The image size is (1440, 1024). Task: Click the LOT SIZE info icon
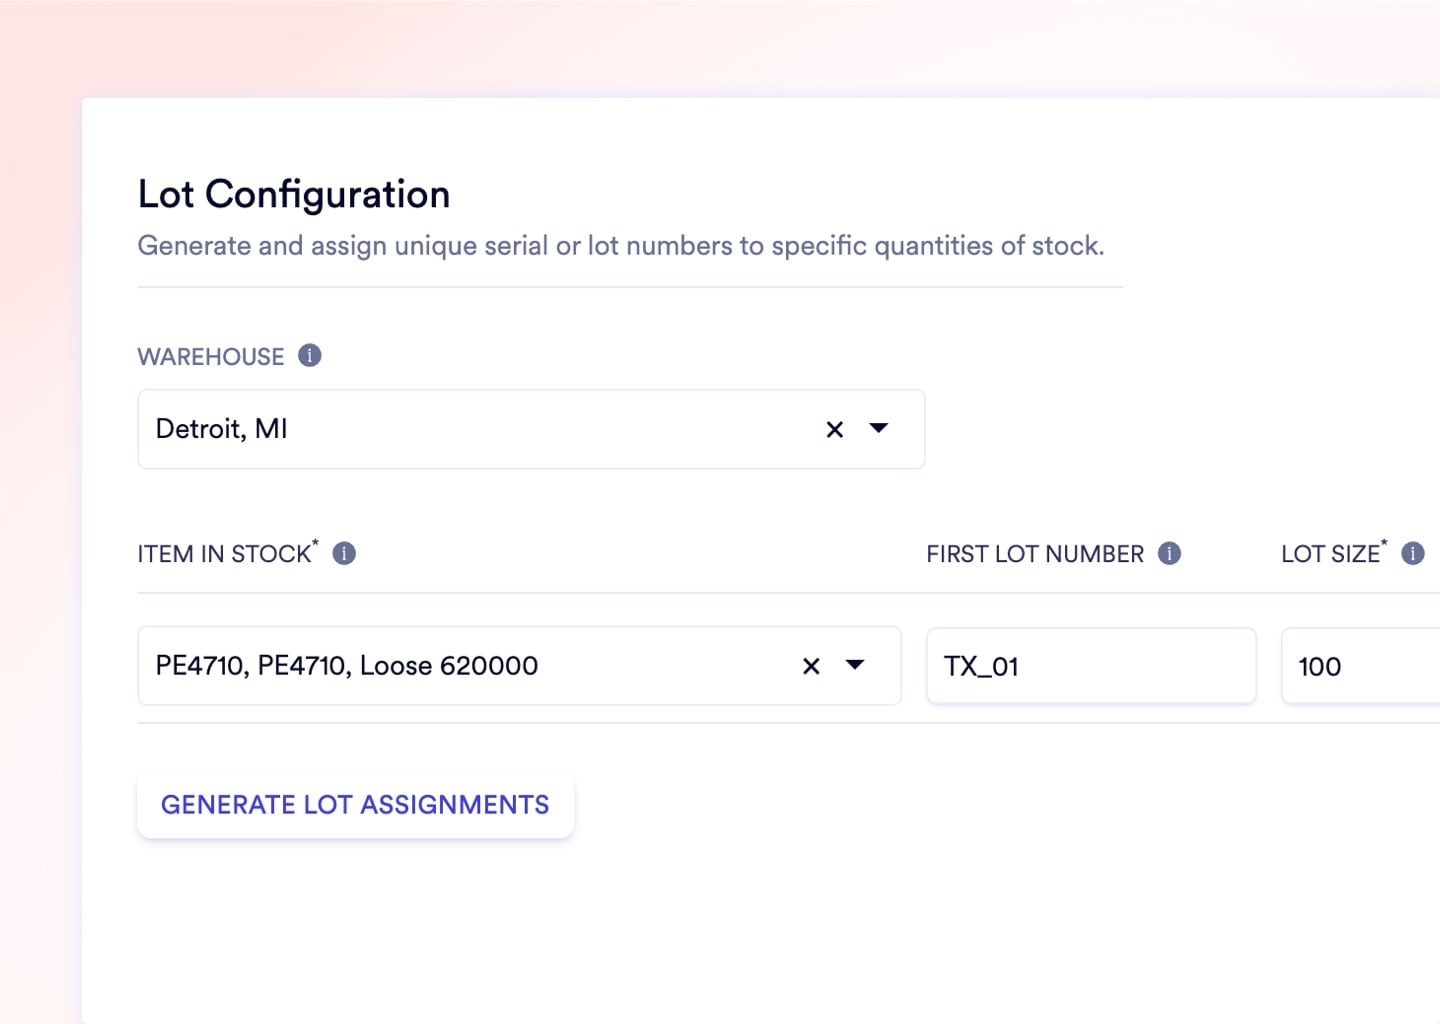1412,553
